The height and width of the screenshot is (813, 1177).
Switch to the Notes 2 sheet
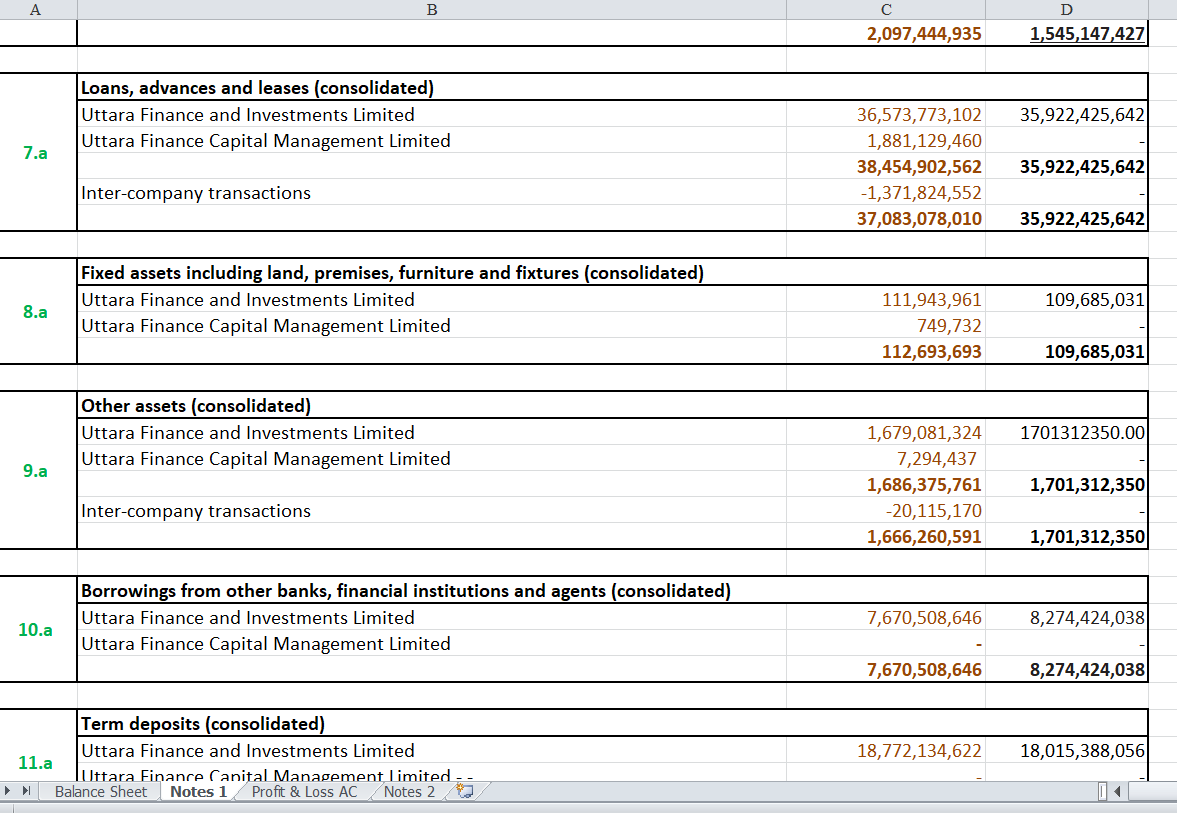point(408,791)
